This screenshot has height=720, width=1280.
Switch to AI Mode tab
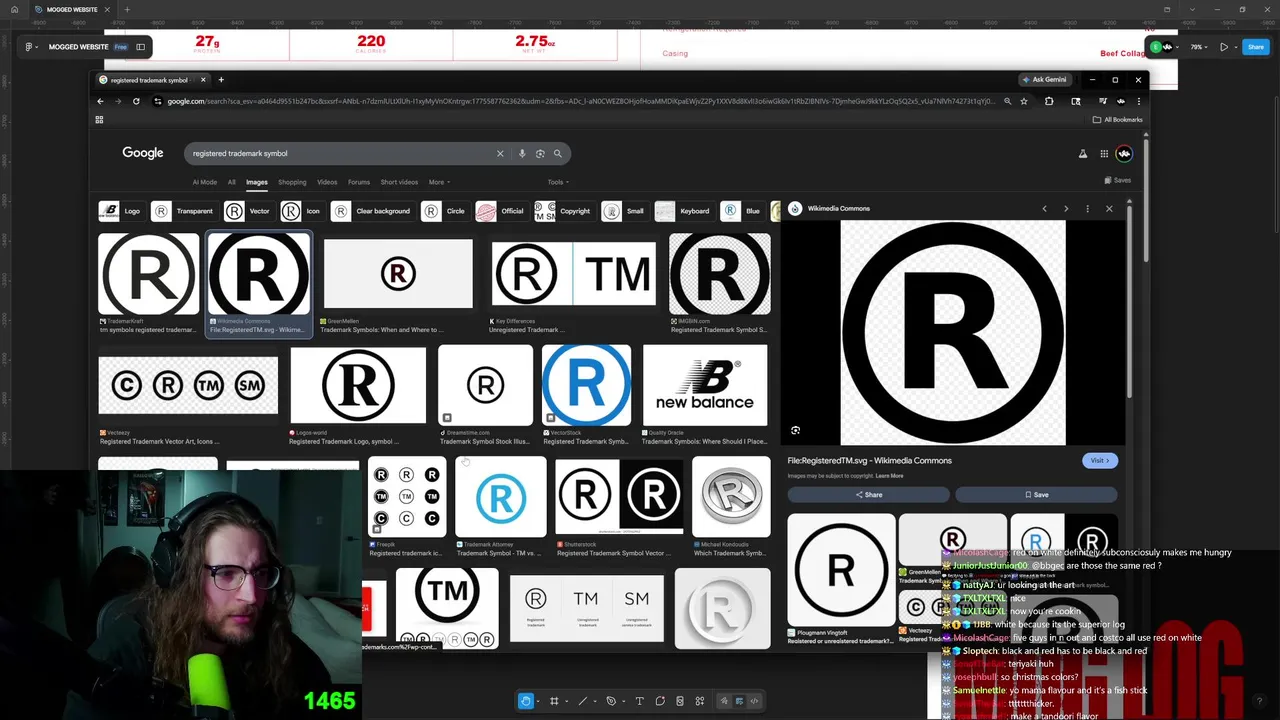(x=205, y=182)
